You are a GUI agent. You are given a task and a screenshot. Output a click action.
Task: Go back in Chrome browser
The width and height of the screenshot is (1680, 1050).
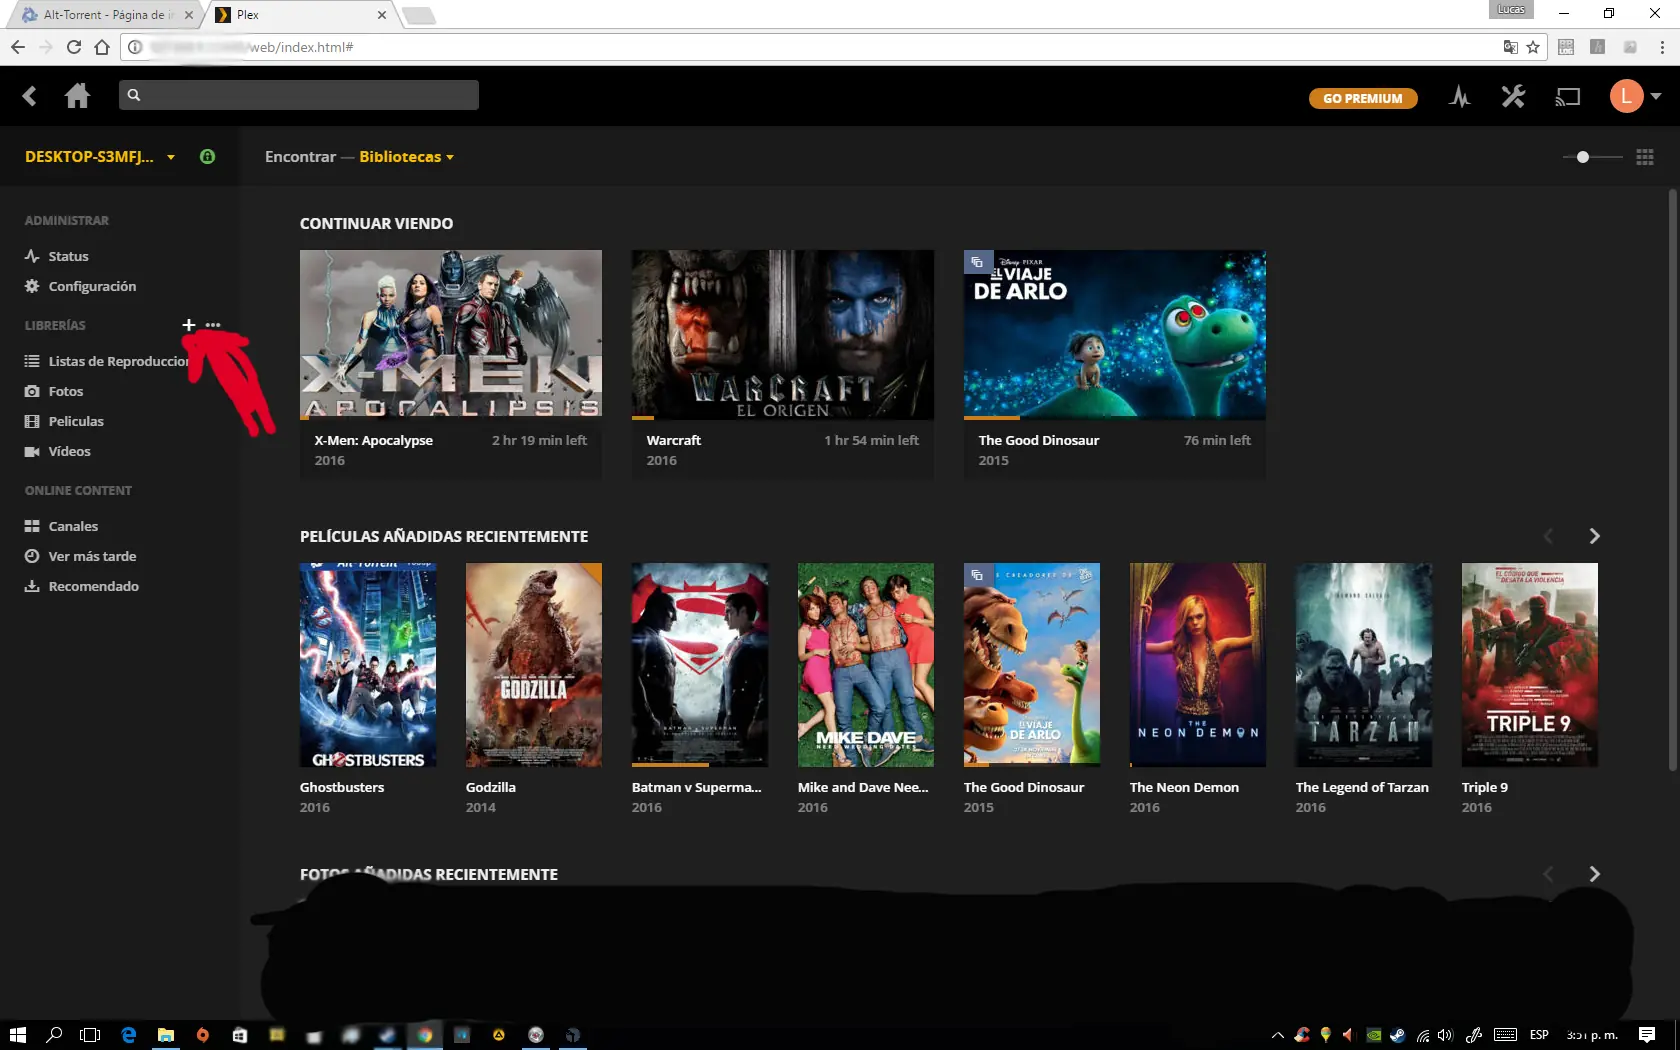pyautogui.click(x=18, y=47)
